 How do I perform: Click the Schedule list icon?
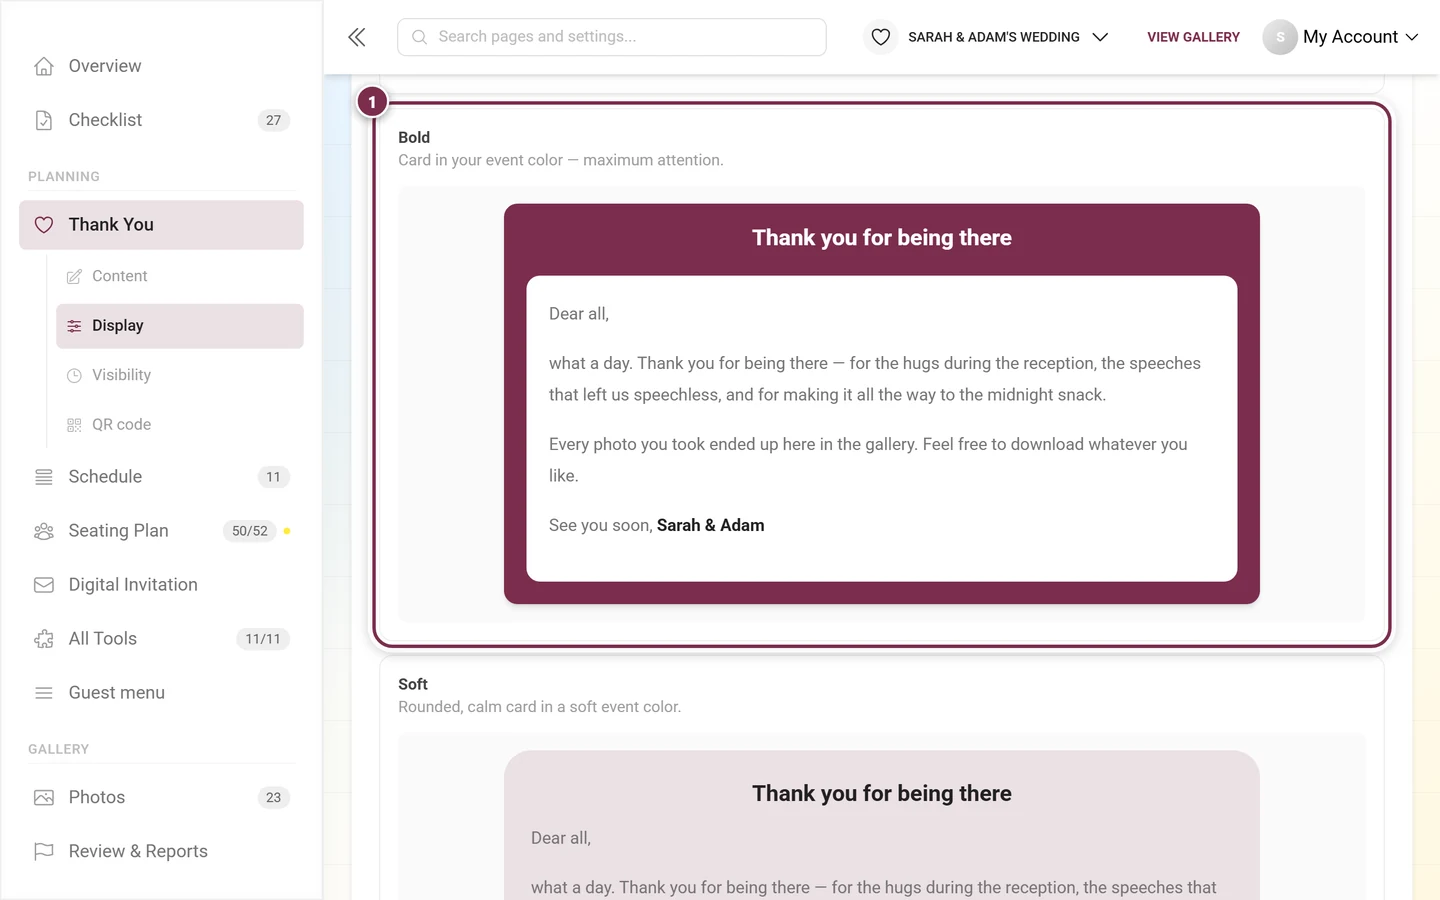44,477
